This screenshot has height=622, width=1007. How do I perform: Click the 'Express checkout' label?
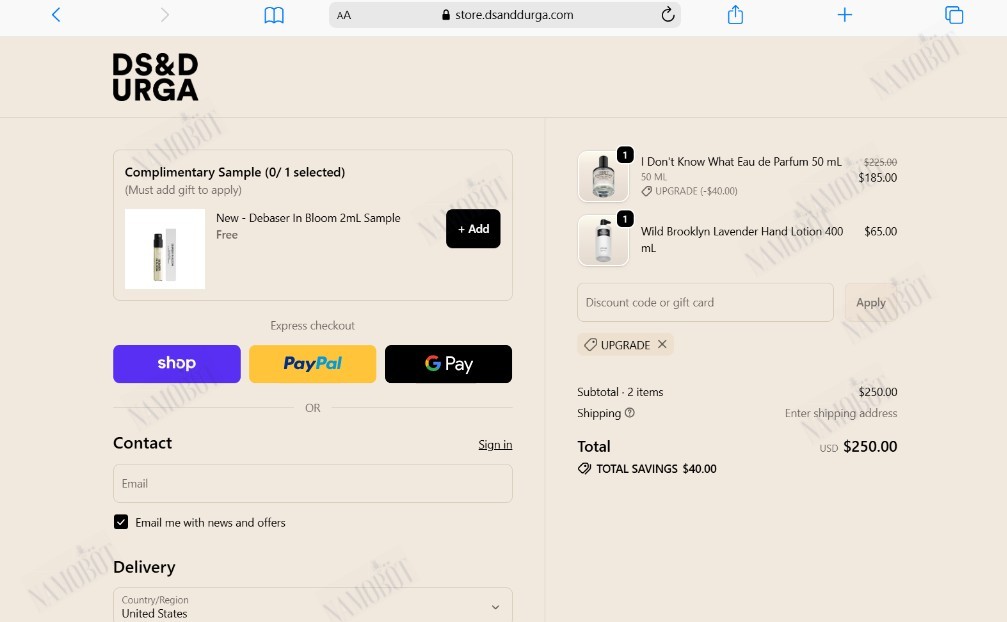(313, 325)
